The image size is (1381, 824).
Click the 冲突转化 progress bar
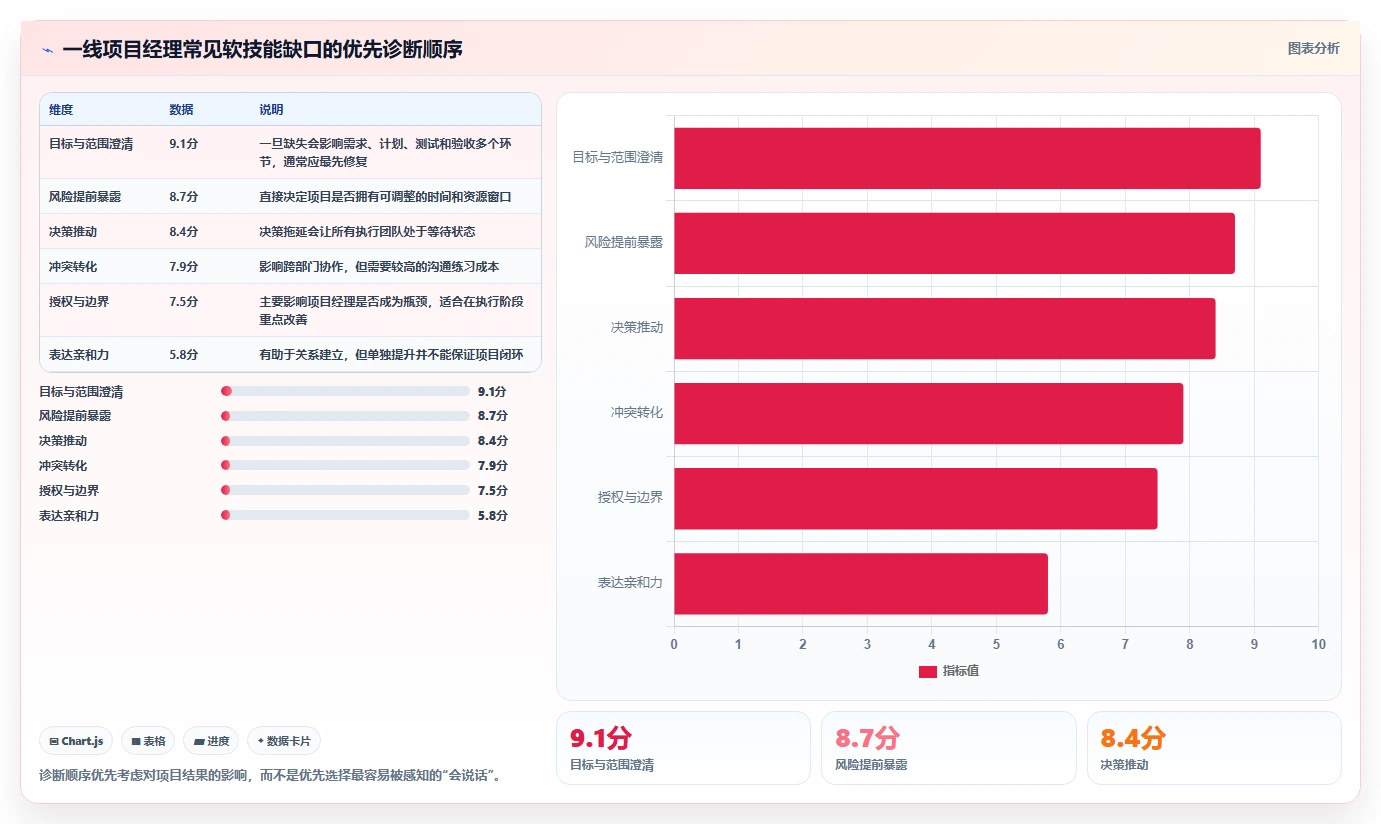345,465
